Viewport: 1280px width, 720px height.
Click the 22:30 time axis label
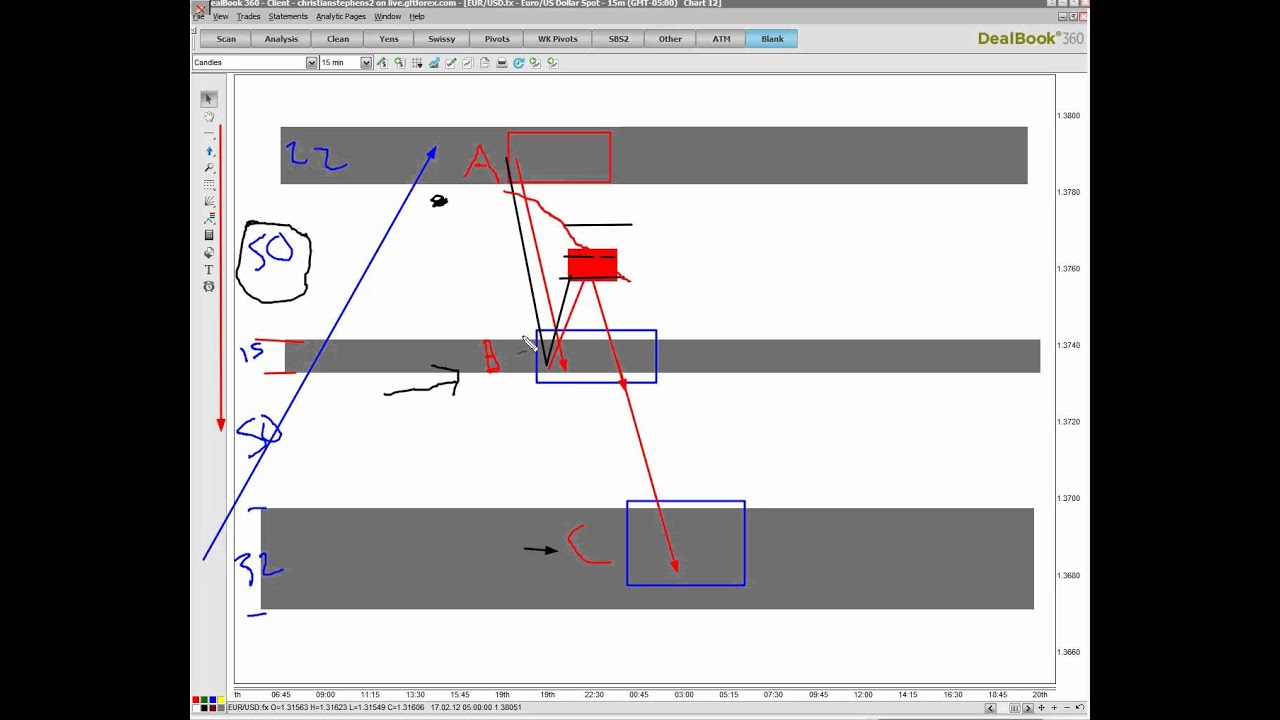[594, 694]
